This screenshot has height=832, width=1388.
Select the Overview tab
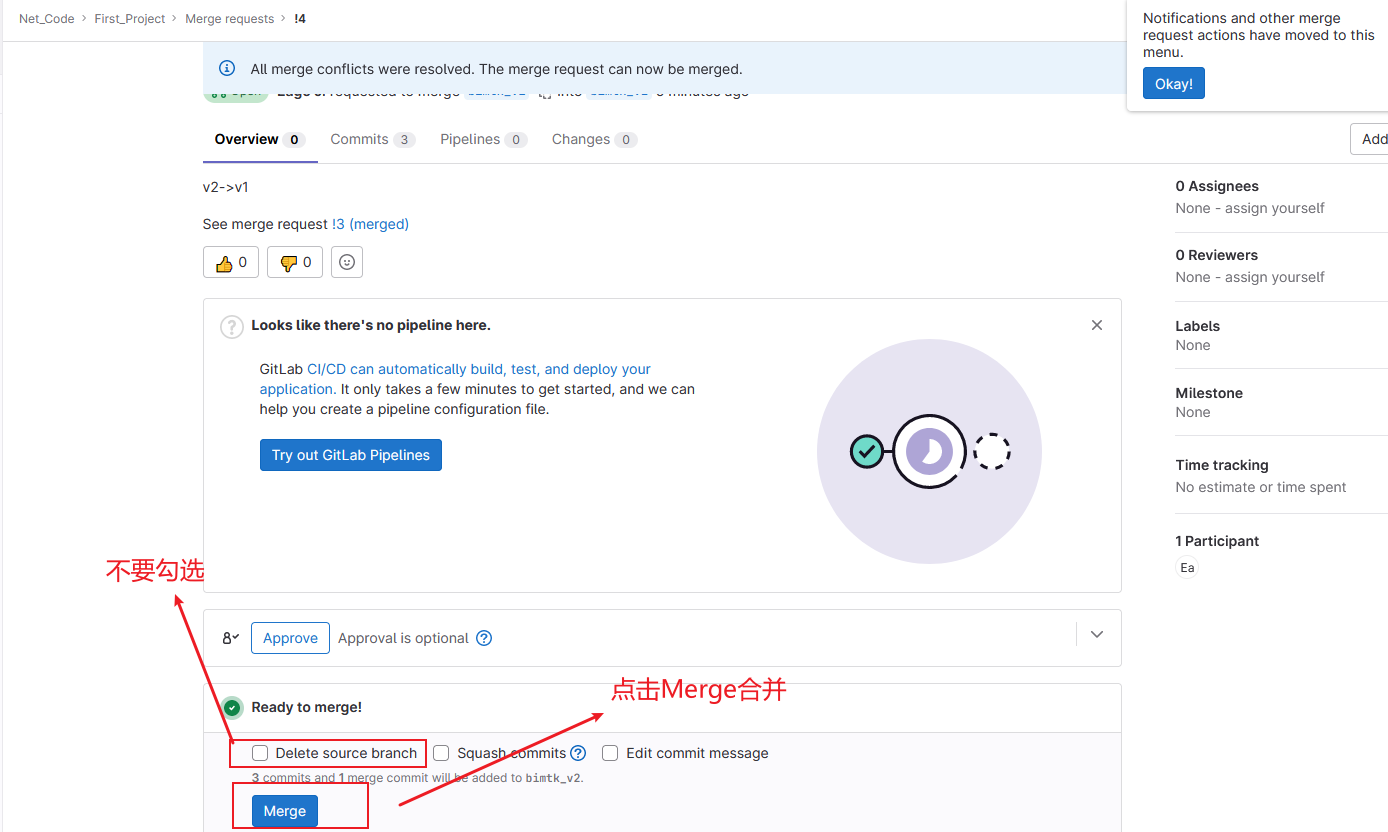pyautogui.click(x=260, y=140)
